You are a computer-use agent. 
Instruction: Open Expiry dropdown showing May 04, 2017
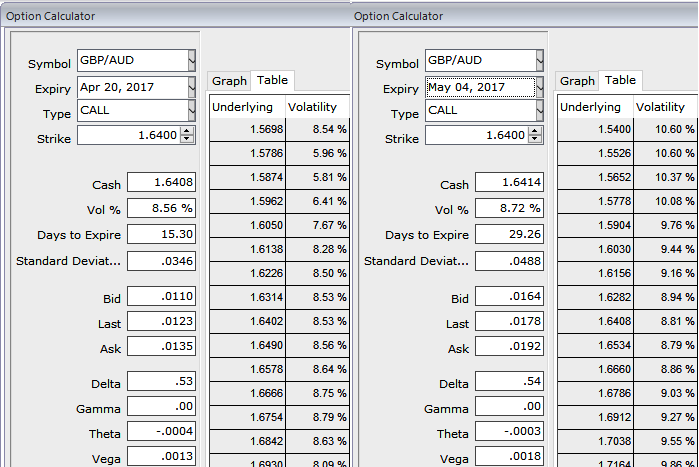pos(539,87)
